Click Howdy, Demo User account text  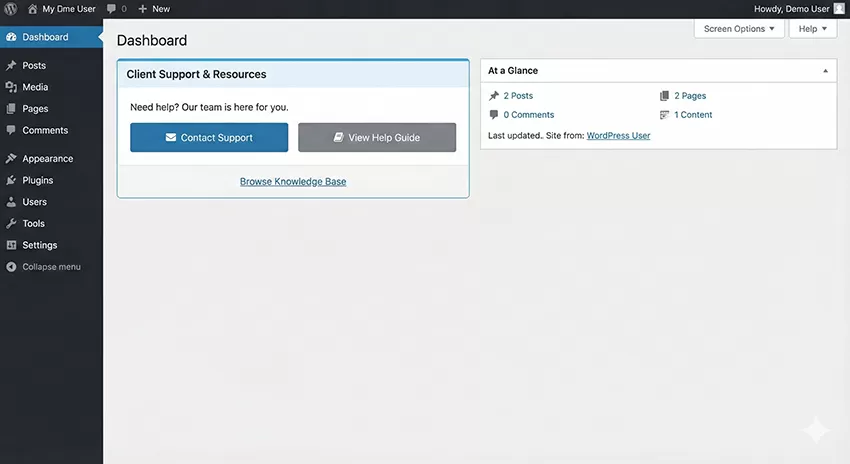click(791, 9)
